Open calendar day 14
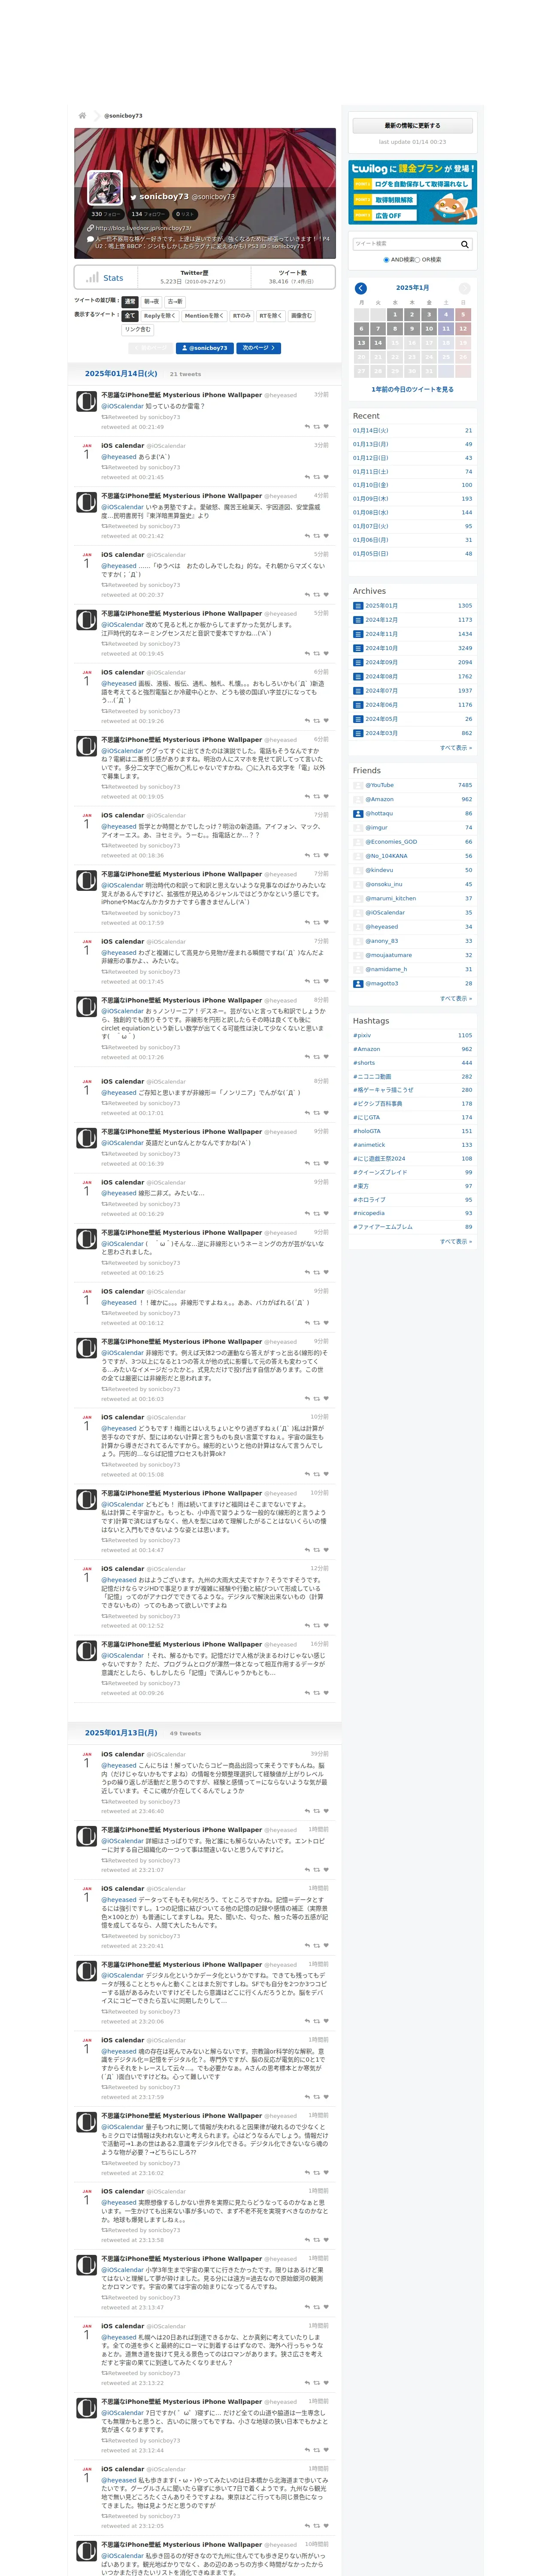This screenshot has width=551, height=2576. pyautogui.click(x=378, y=342)
